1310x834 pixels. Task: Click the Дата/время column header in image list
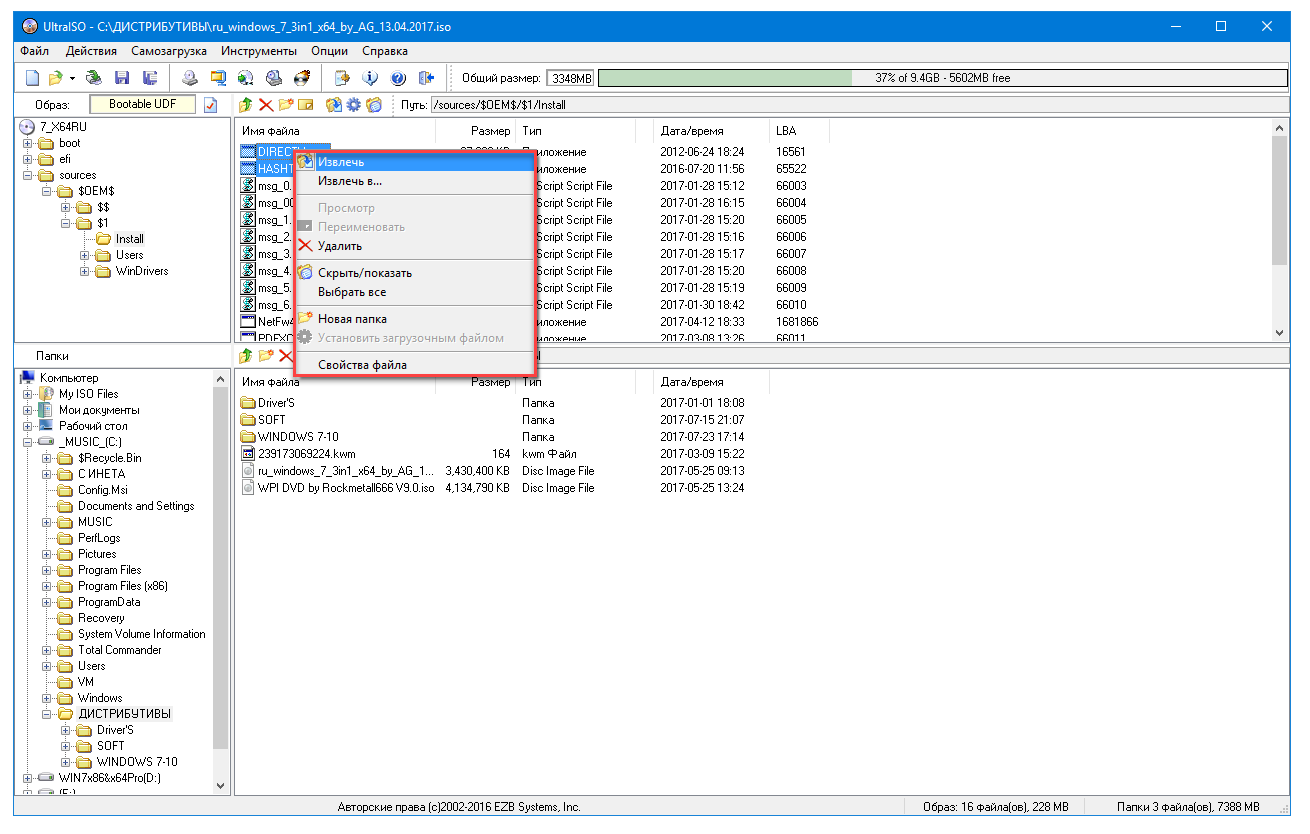pyautogui.click(x=692, y=131)
